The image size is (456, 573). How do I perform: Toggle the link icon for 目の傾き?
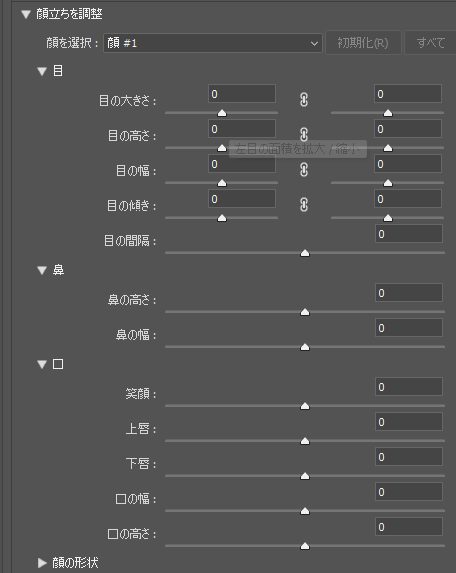(x=304, y=205)
